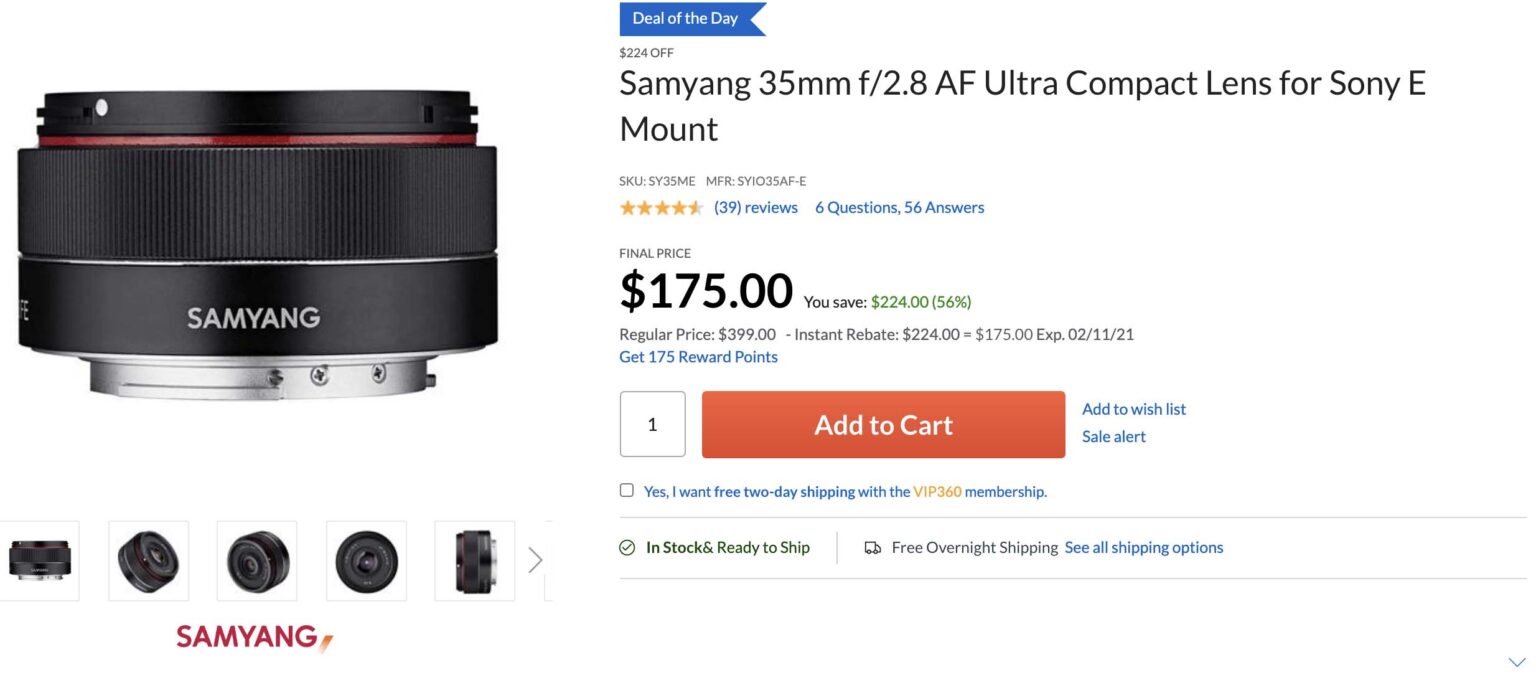Click the truck icon beside Free Overnight Shipping
The image size is (1536, 675).
click(873, 547)
